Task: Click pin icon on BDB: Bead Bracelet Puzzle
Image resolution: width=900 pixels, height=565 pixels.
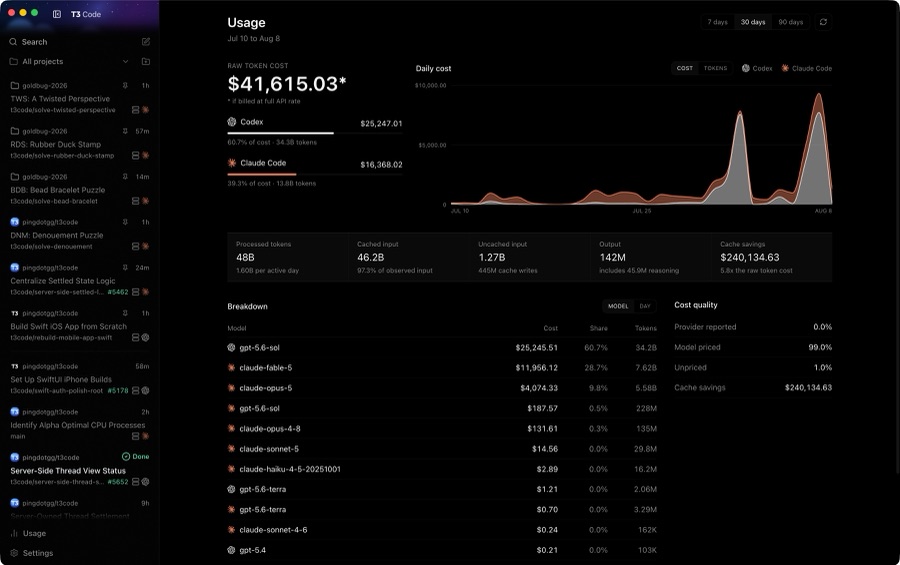Action: 125,177
